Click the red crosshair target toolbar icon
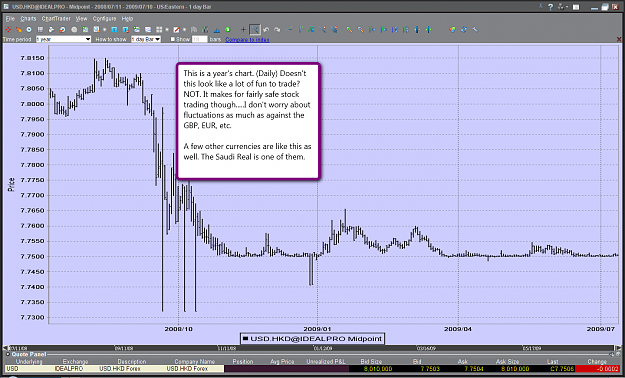Viewport: 625px width, 378px height. click(x=8, y=30)
